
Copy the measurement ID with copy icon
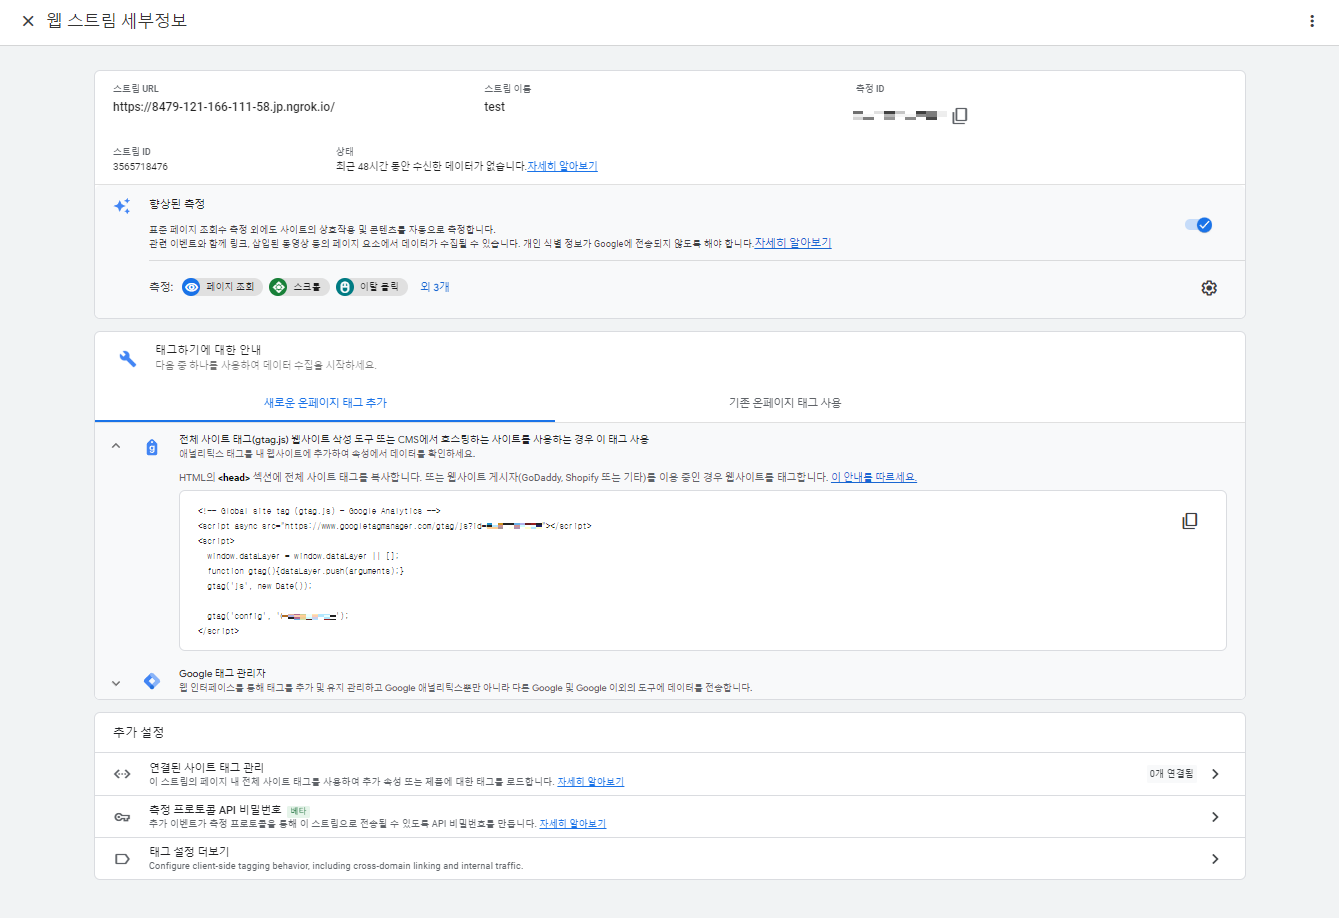pyautogui.click(x=960, y=116)
